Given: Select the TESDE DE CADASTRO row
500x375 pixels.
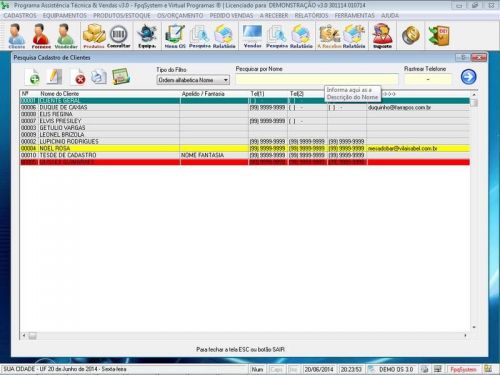Looking at the screenshot, I should [245, 155].
